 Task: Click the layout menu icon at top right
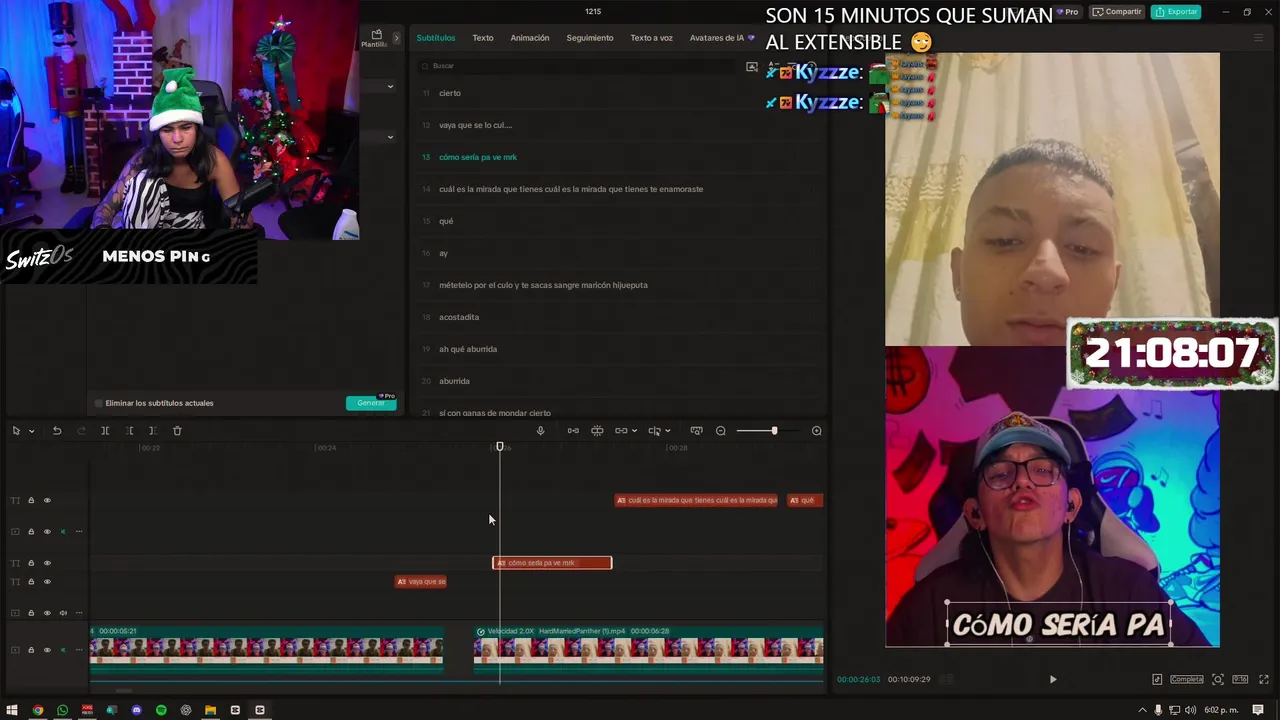click(x=1259, y=38)
